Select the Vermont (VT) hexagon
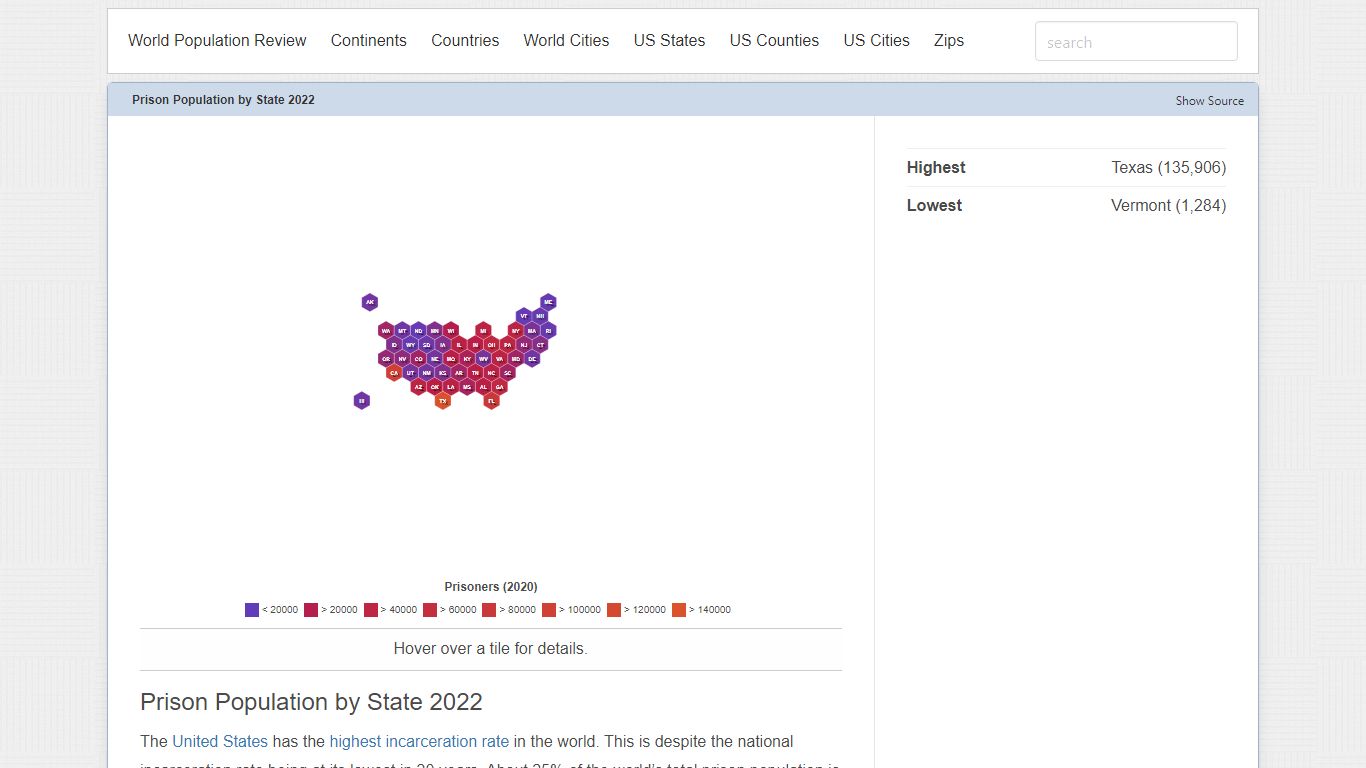 [x=524, y=316]
